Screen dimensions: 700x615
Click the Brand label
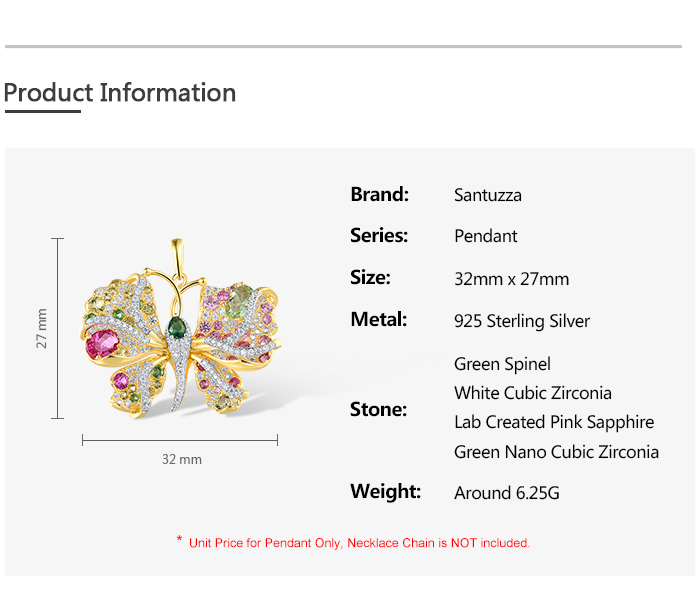pyautogui.click(x=379, y=195)
